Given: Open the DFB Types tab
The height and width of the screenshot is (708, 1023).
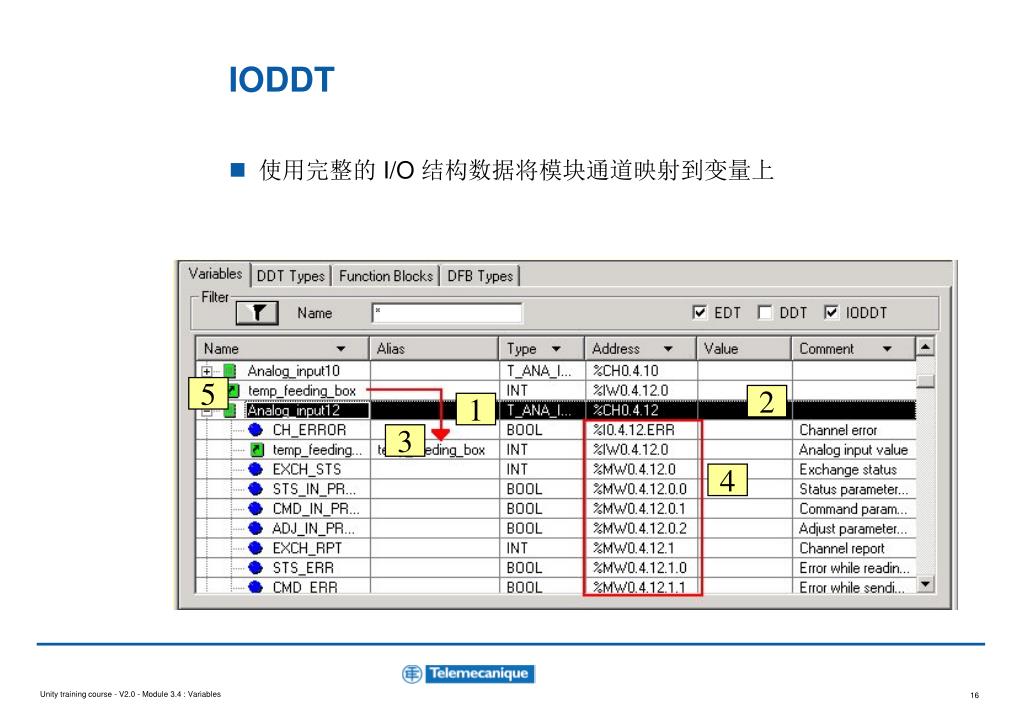Looking at the screenshot, I should pyautogui.click(x=480, y=276).
